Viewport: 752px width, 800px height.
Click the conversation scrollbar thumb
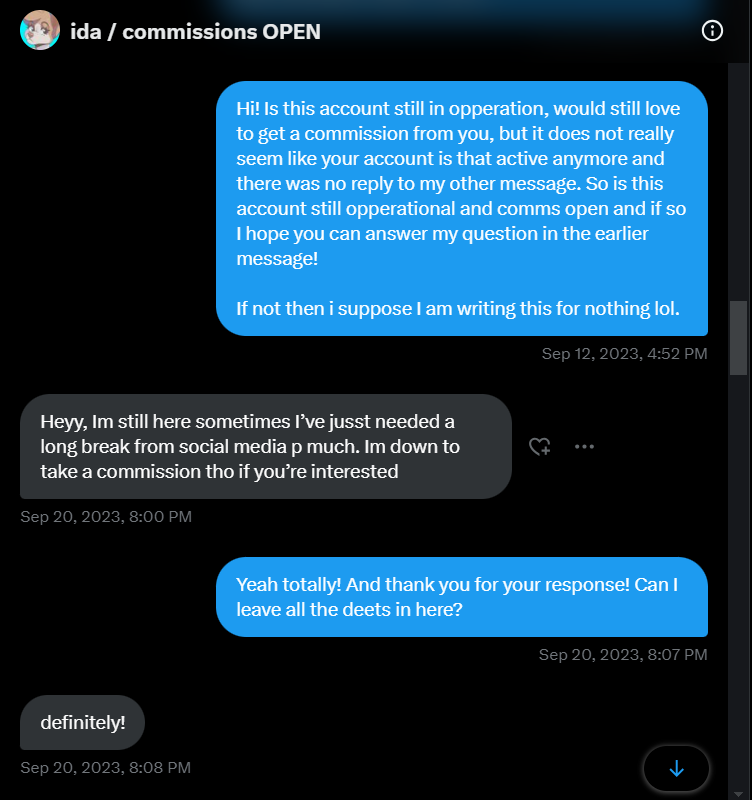coord(739,338)
